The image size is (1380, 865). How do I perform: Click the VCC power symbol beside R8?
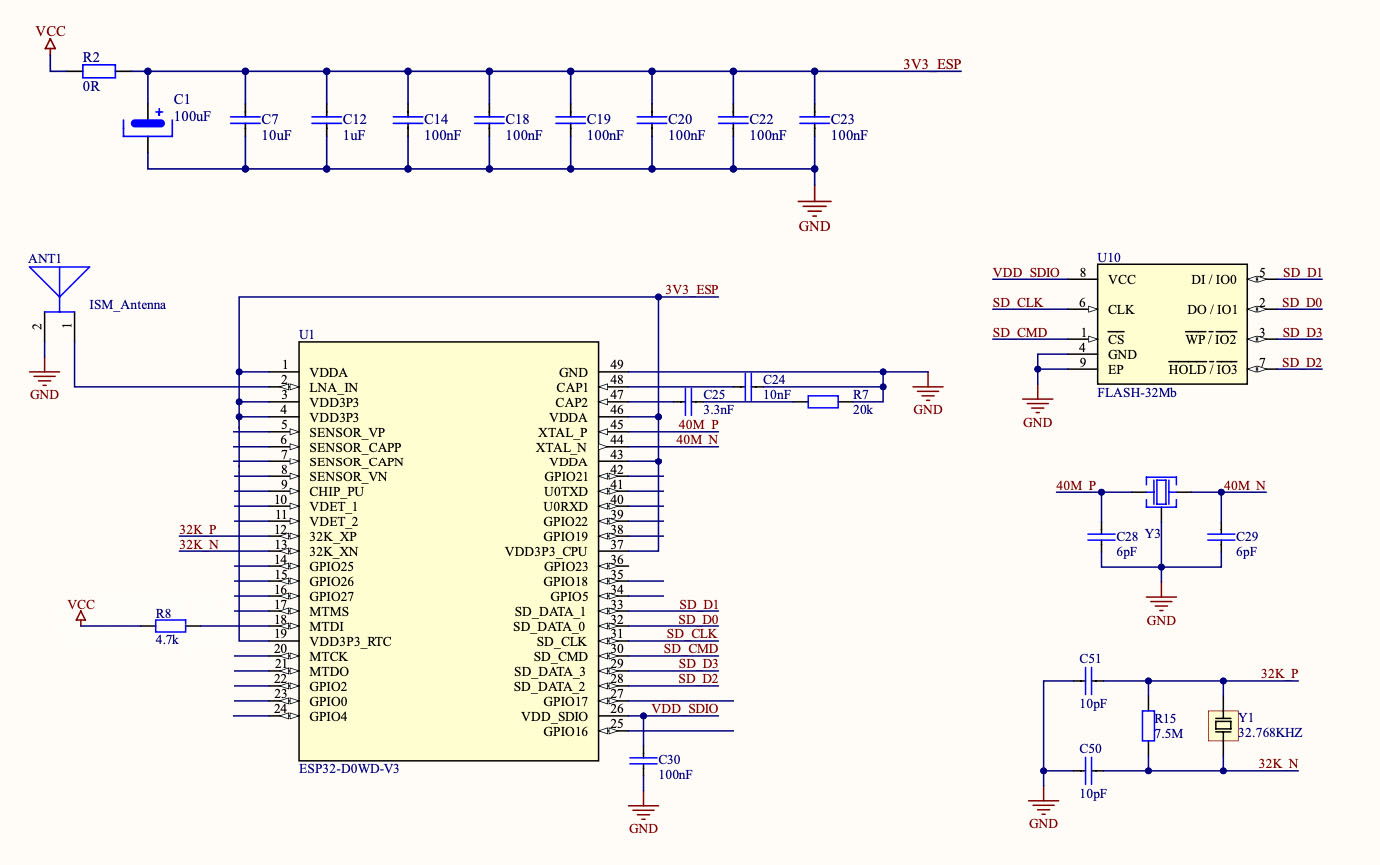pyautogui.click(x=81, y=610)
